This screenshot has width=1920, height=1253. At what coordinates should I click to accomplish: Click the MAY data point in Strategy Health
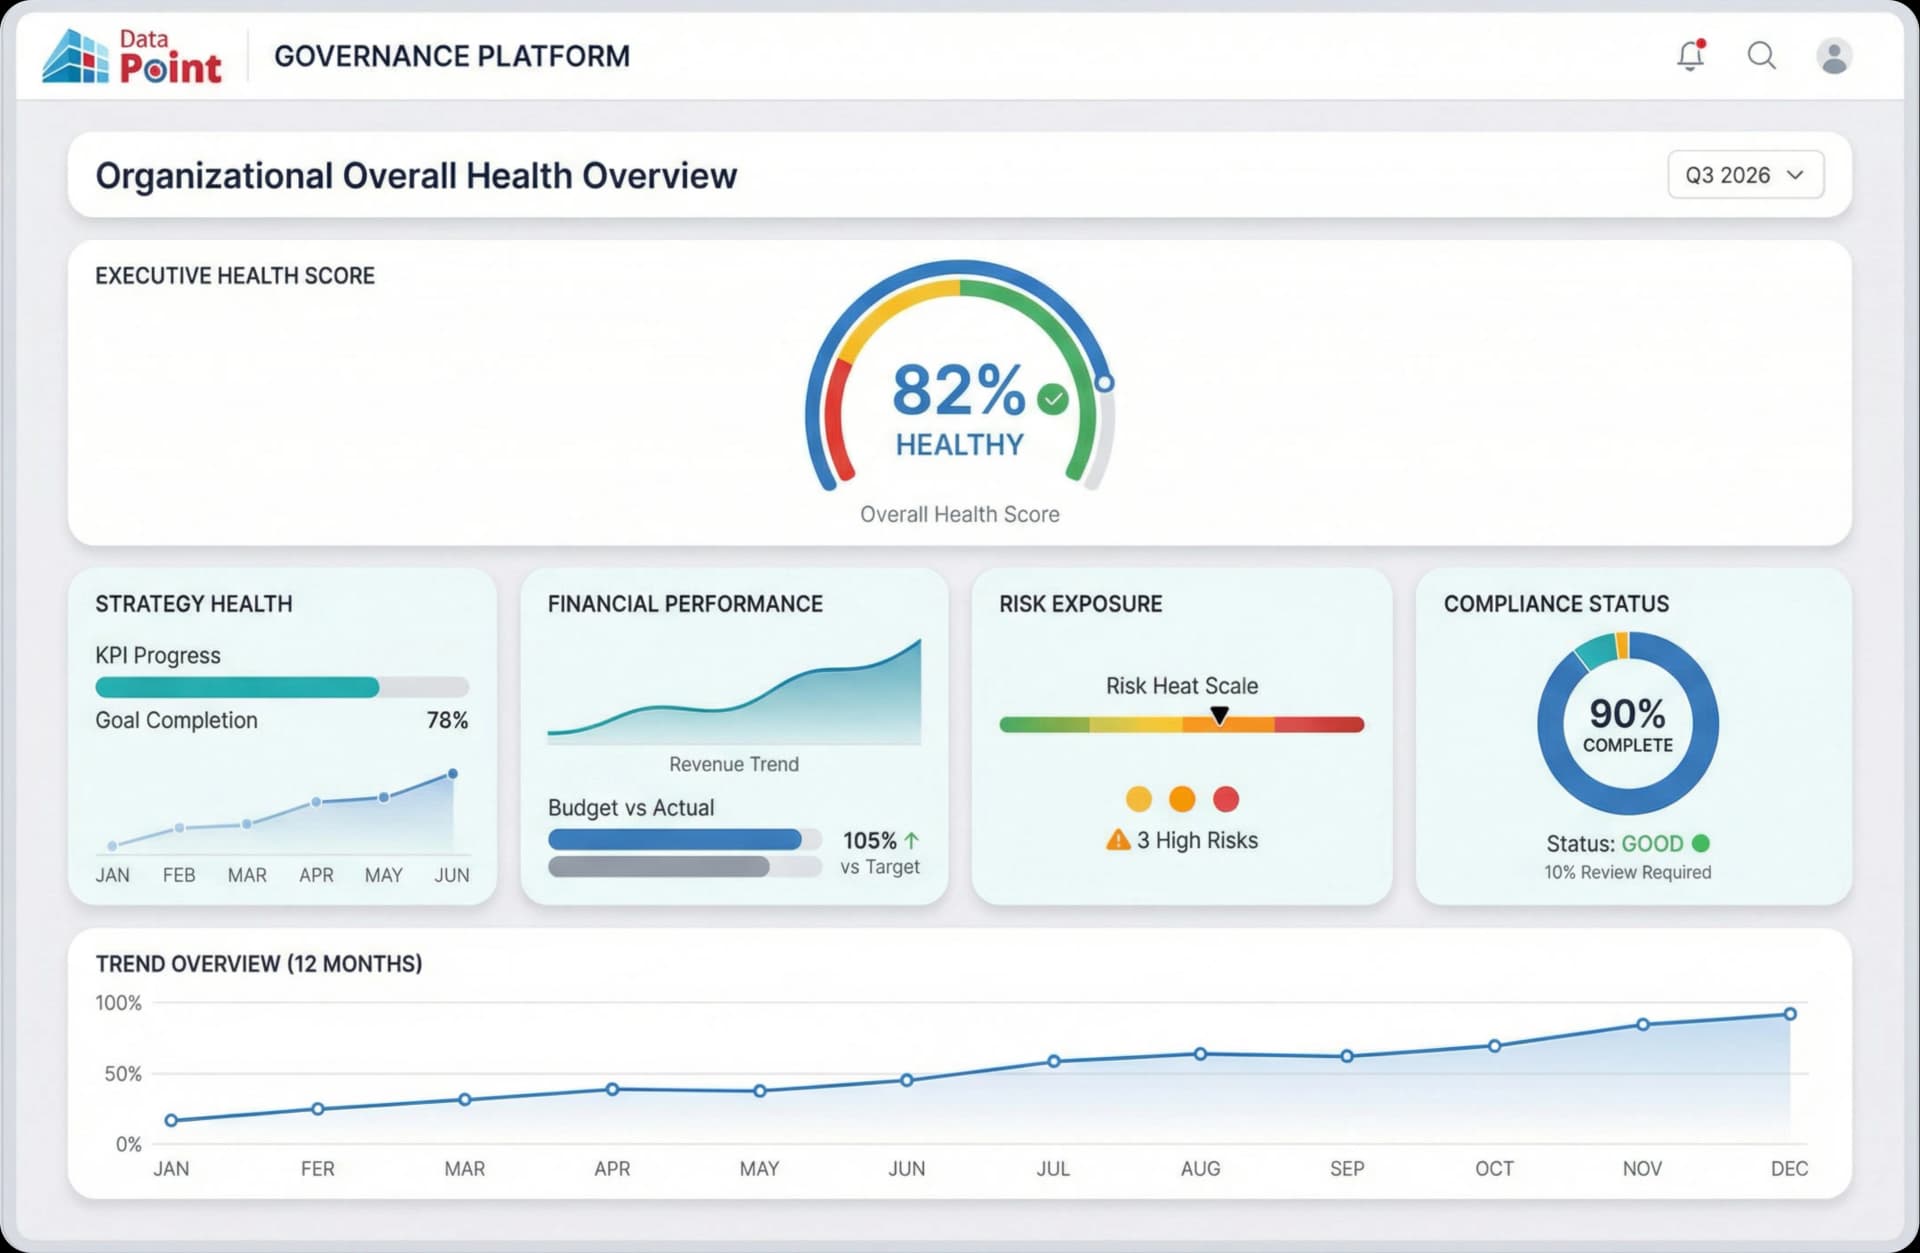coord(384,797)
